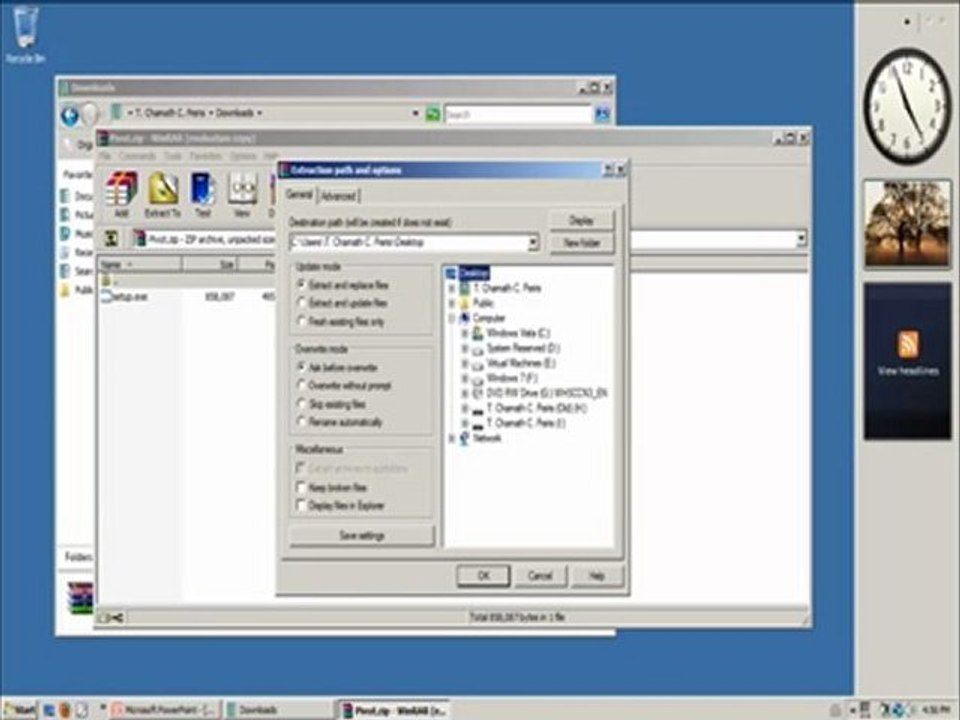Open the Tools menu in WinRAR
The image size is (960, 720).
point(173,156)
